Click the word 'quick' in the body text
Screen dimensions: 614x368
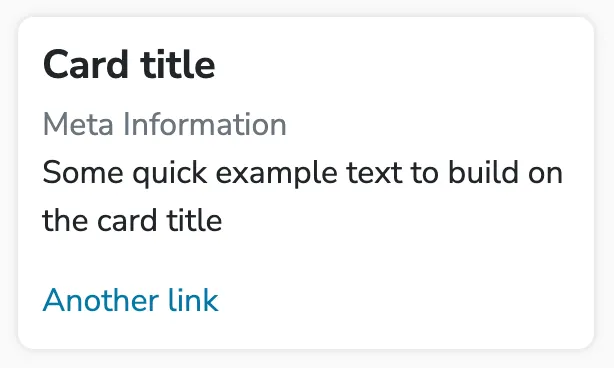click(170, 173)
